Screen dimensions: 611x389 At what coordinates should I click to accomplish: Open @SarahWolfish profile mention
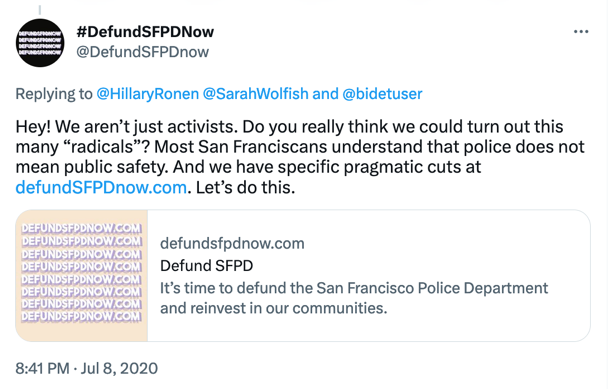click(x=256, y=94)
